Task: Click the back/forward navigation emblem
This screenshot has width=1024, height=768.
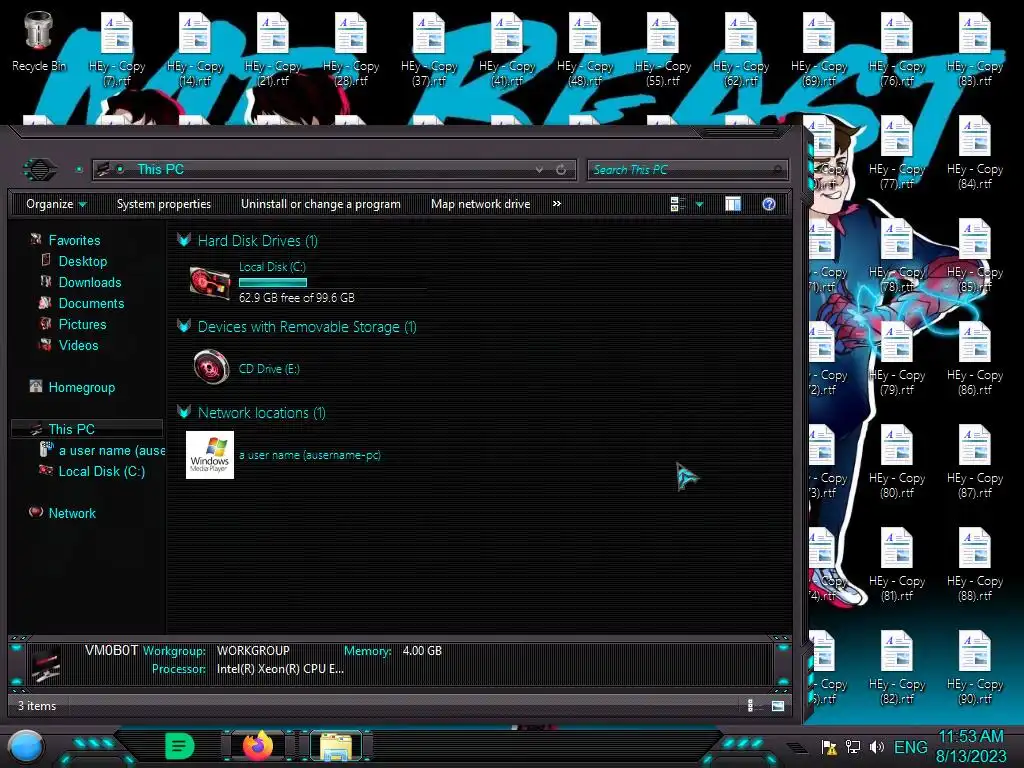Action: (x=40, y=170)
